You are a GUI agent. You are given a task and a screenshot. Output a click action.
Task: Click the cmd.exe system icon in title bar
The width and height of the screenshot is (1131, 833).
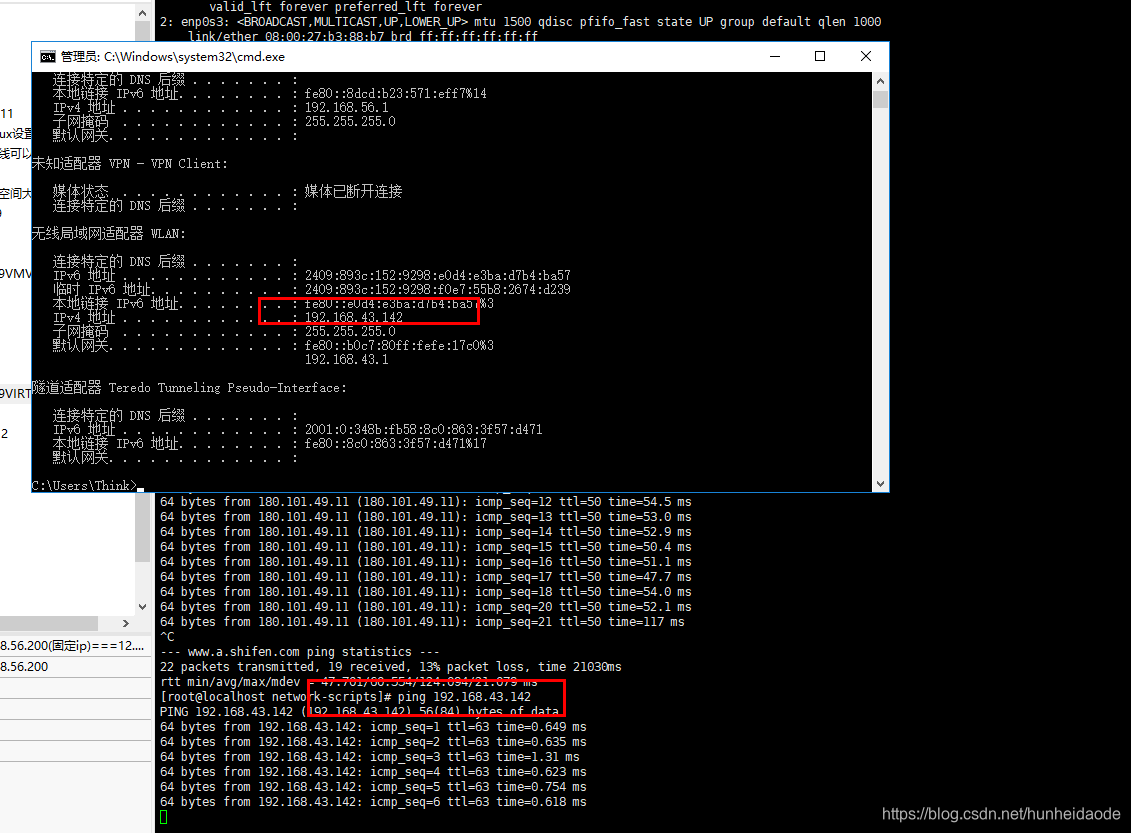(x=49, y=57)
